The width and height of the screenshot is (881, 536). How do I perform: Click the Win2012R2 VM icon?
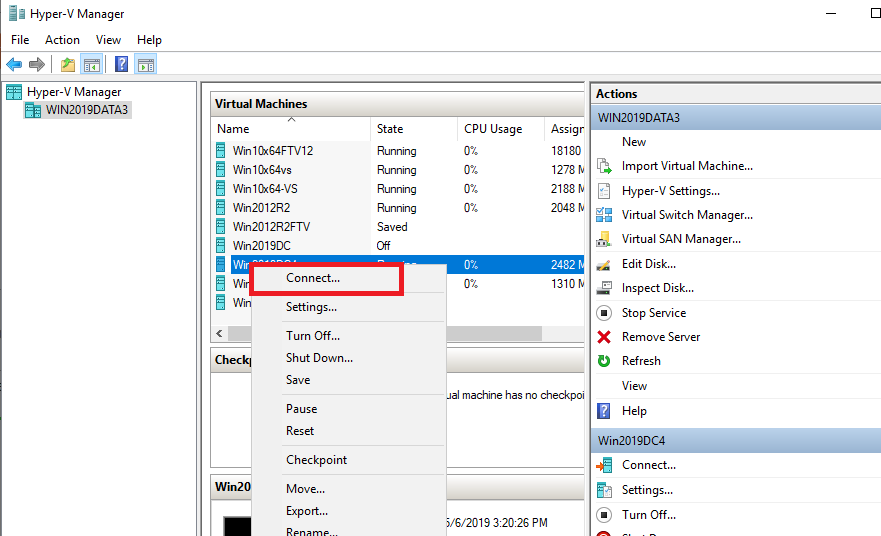(x=221, y=208)
